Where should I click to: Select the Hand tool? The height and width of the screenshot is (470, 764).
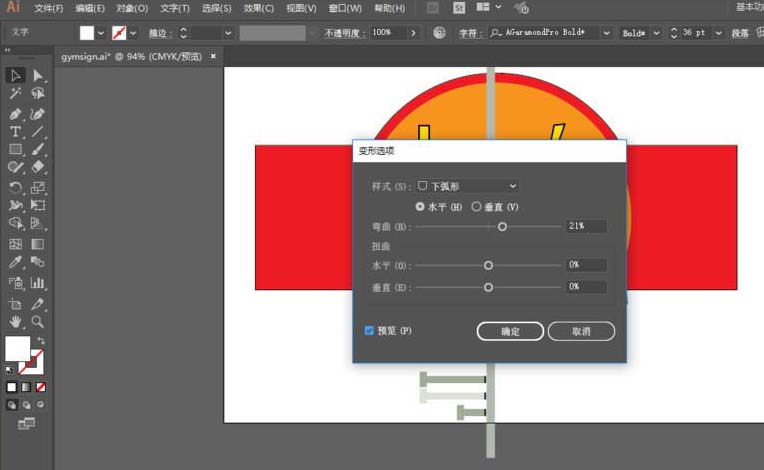pos(16,322)
